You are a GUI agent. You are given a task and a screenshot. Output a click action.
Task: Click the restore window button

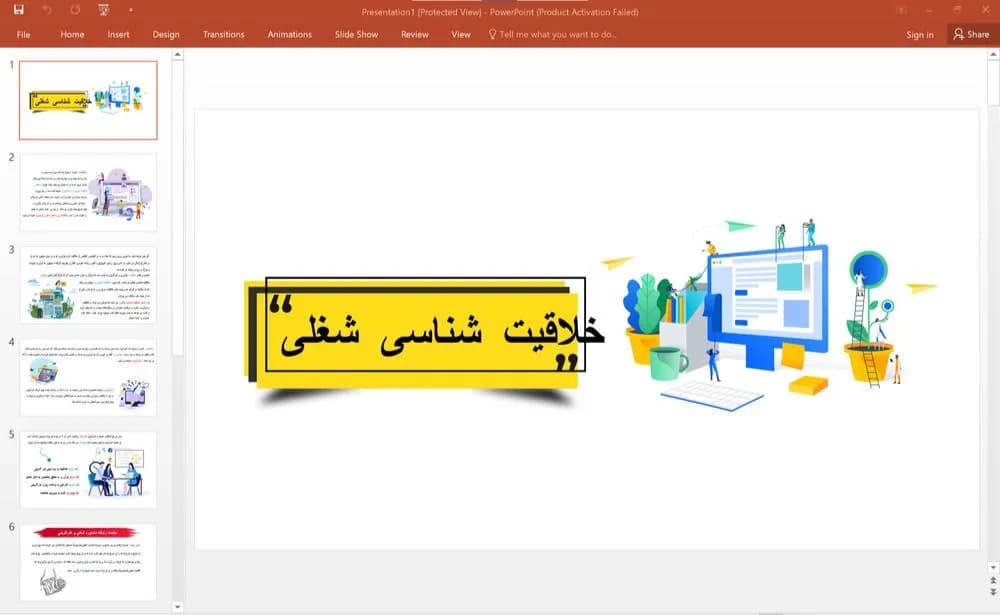point(957,10)
